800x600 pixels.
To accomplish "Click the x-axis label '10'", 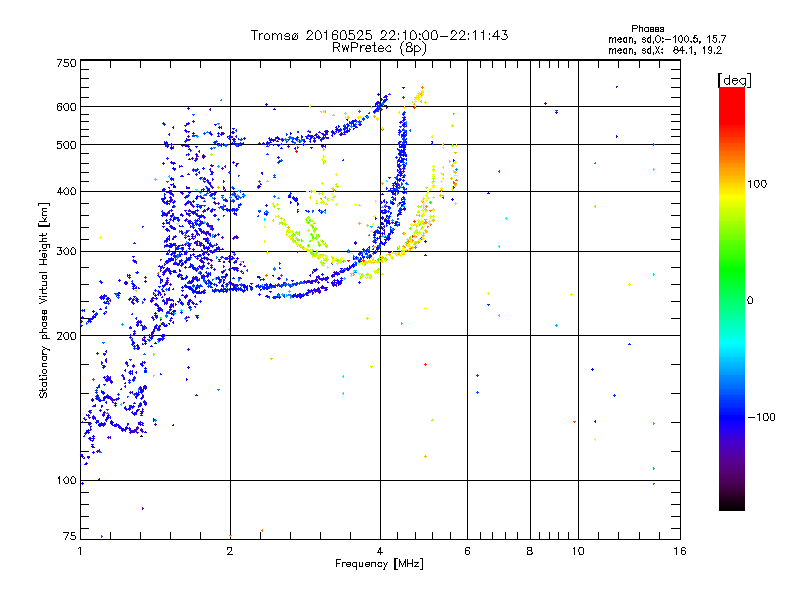I will pos(578,551).
